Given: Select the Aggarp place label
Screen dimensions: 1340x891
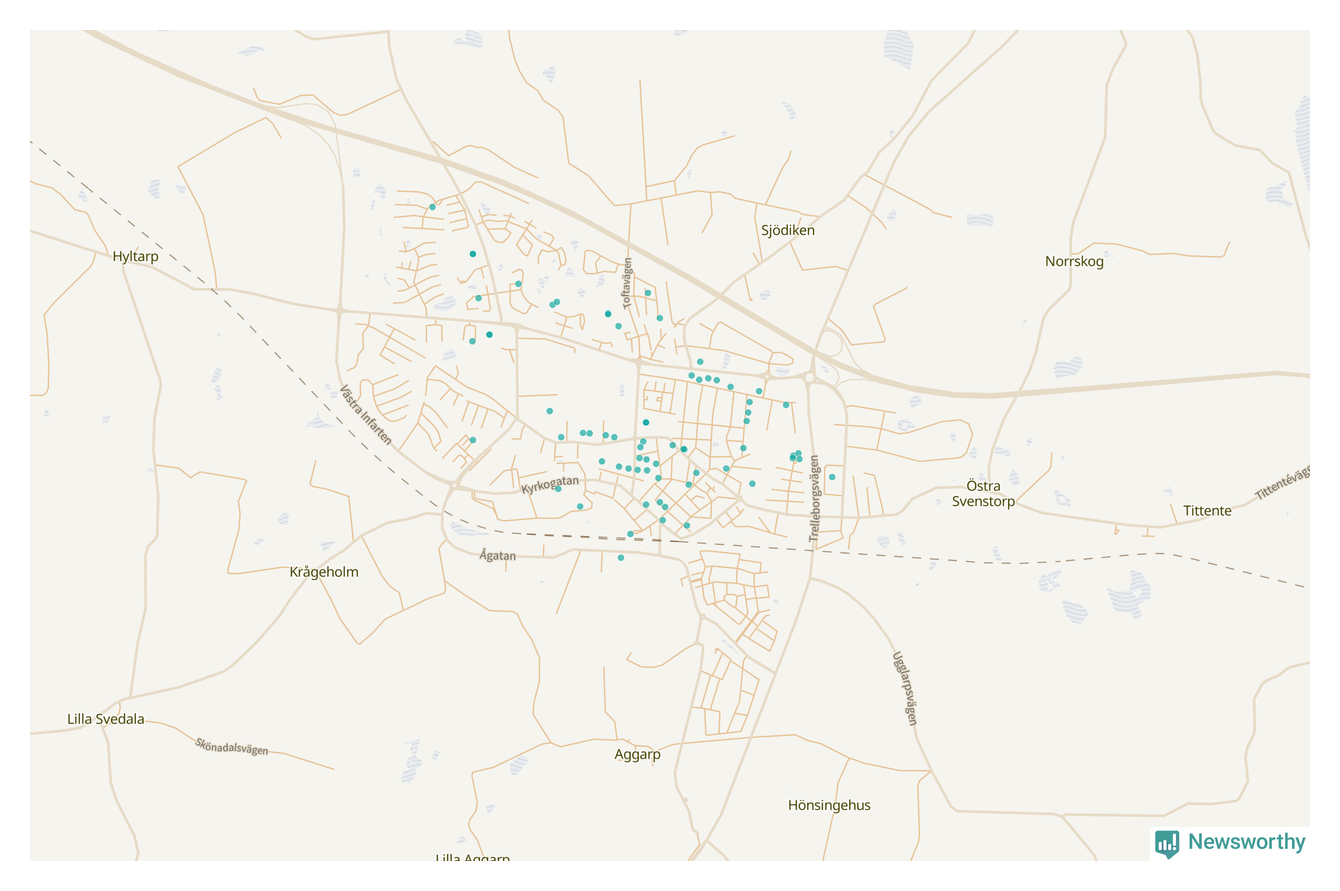Looking at the screenshot, I should click(637, 755).
